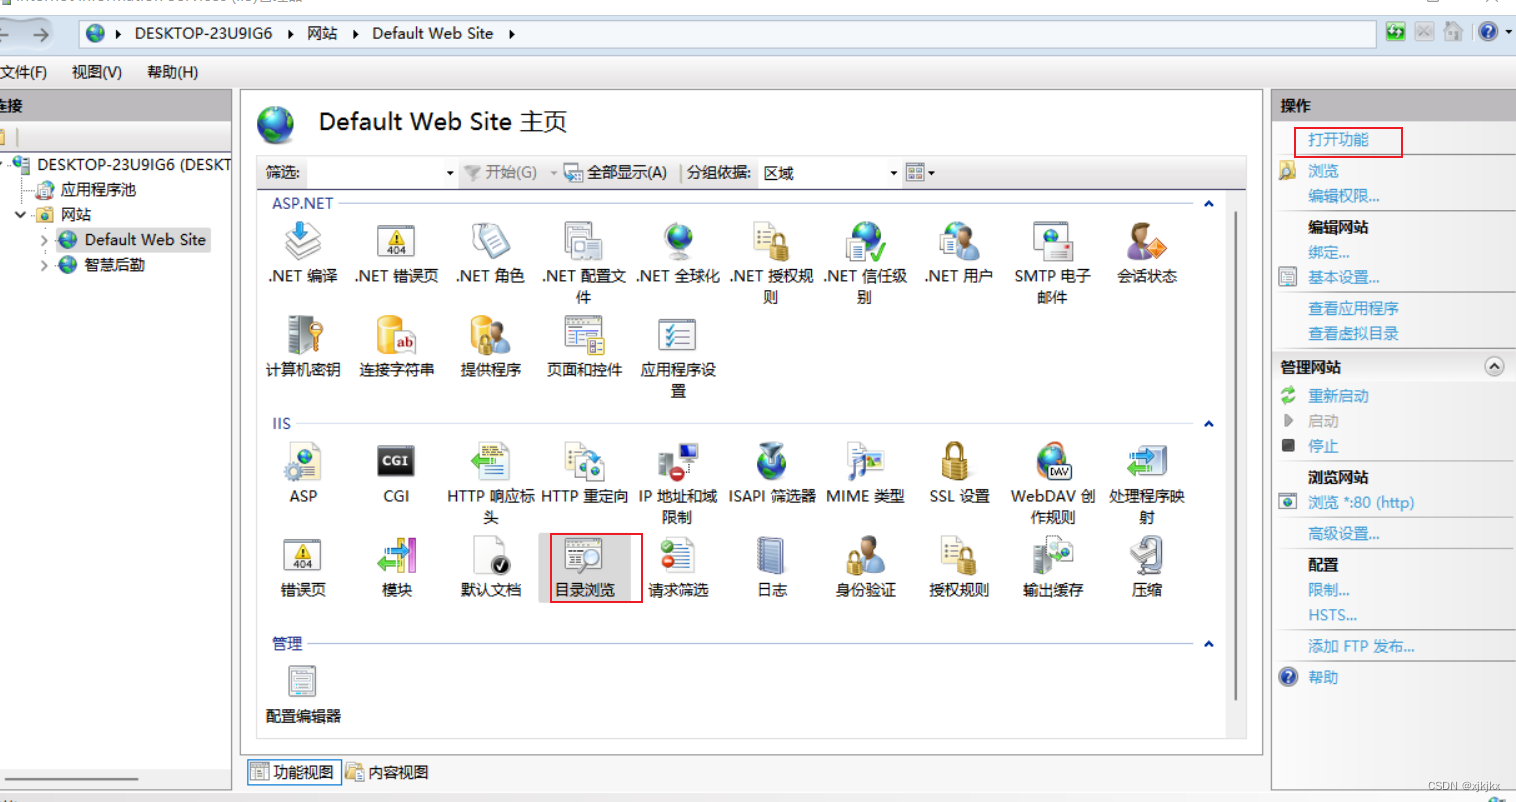Select the .NET 角色 icon
1516x802 pixels.
490,241
